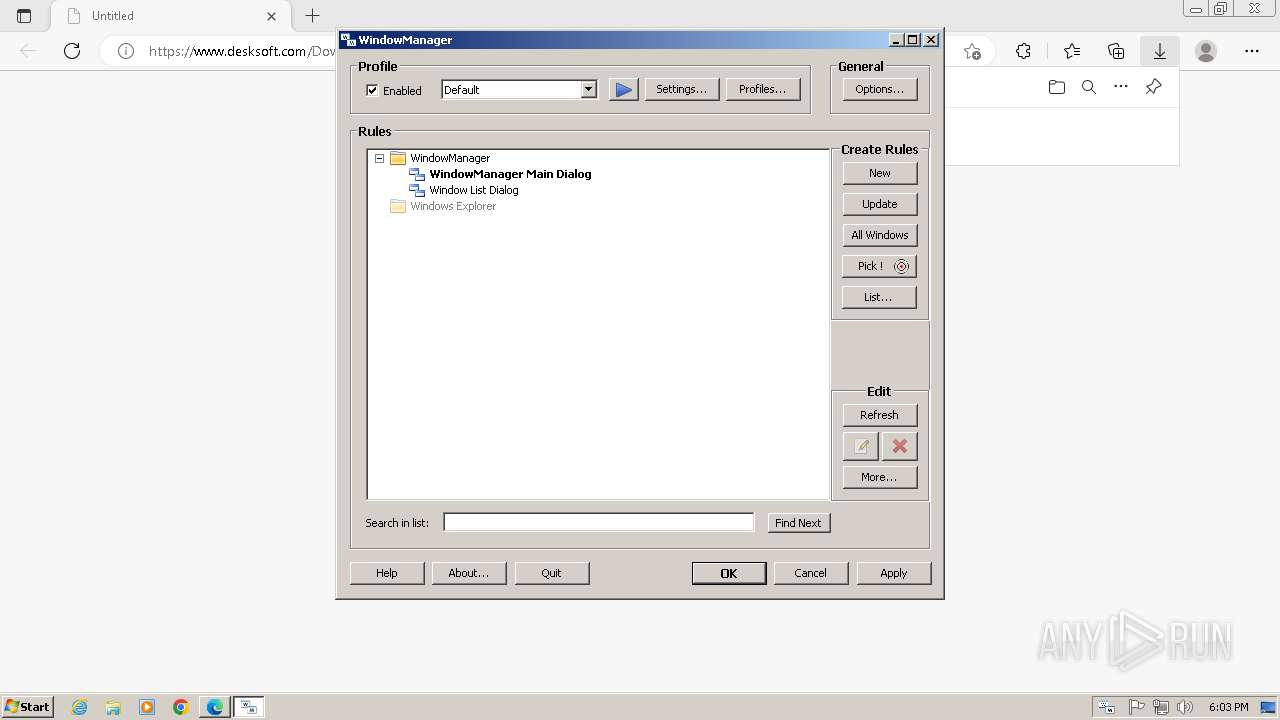
Task: Open general Options... button
Action: [x=879, y=89]
